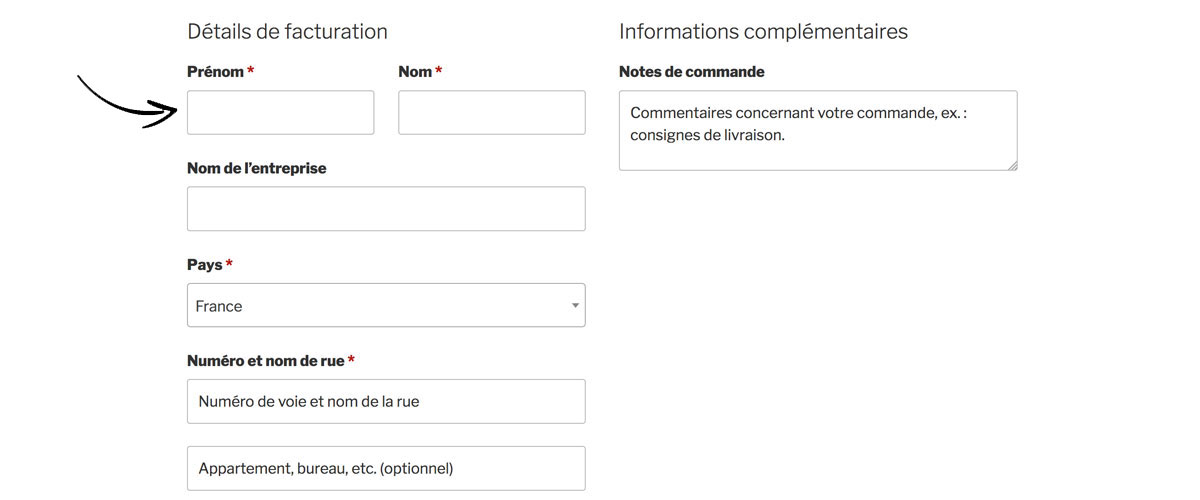Select the Nom de l'entreprise input field
The height and width of the screenshot is (500, 1200).
(386, 209)
